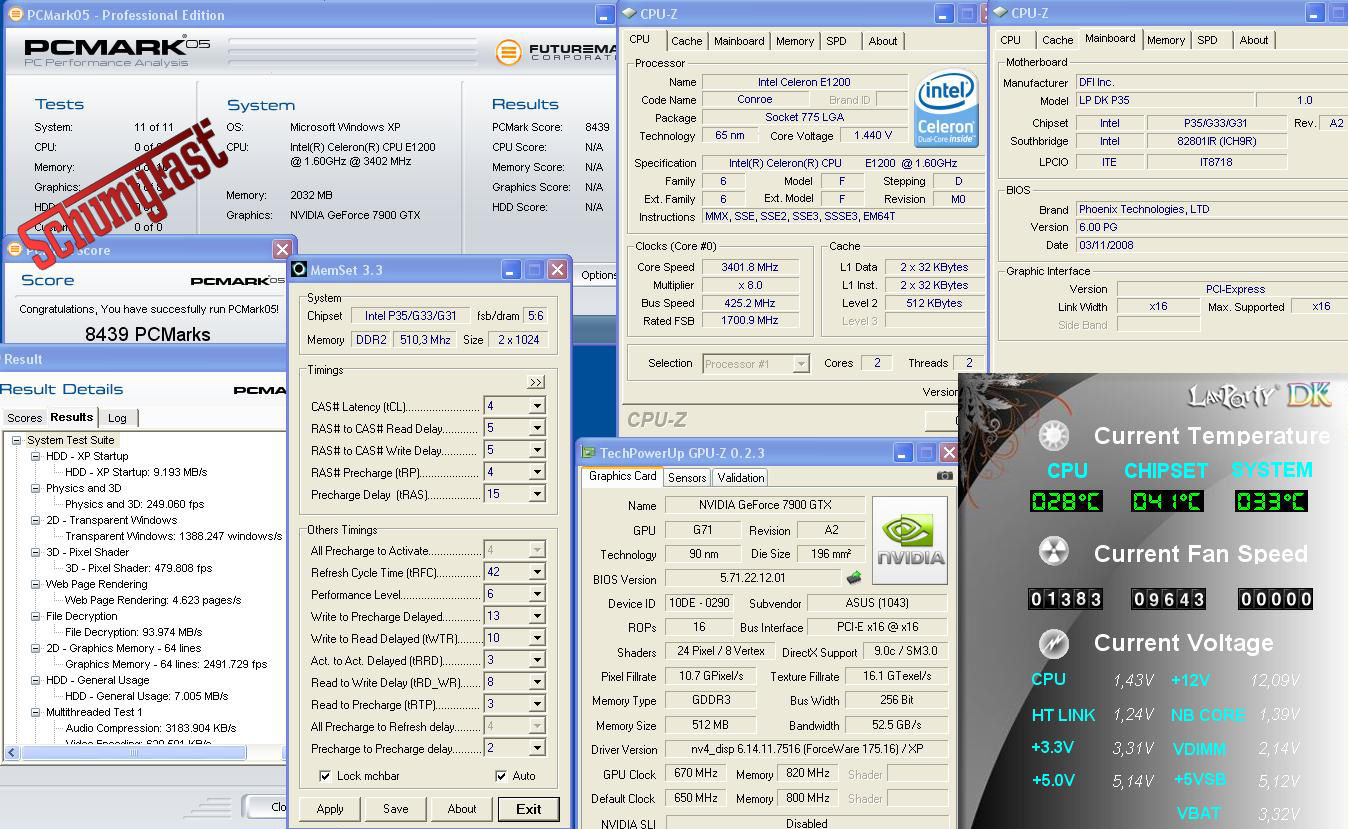This screenshot has width=1348, height=829.
Task: Select 'Multithreaded Test 1' tree item
Action: click(94, 712)
